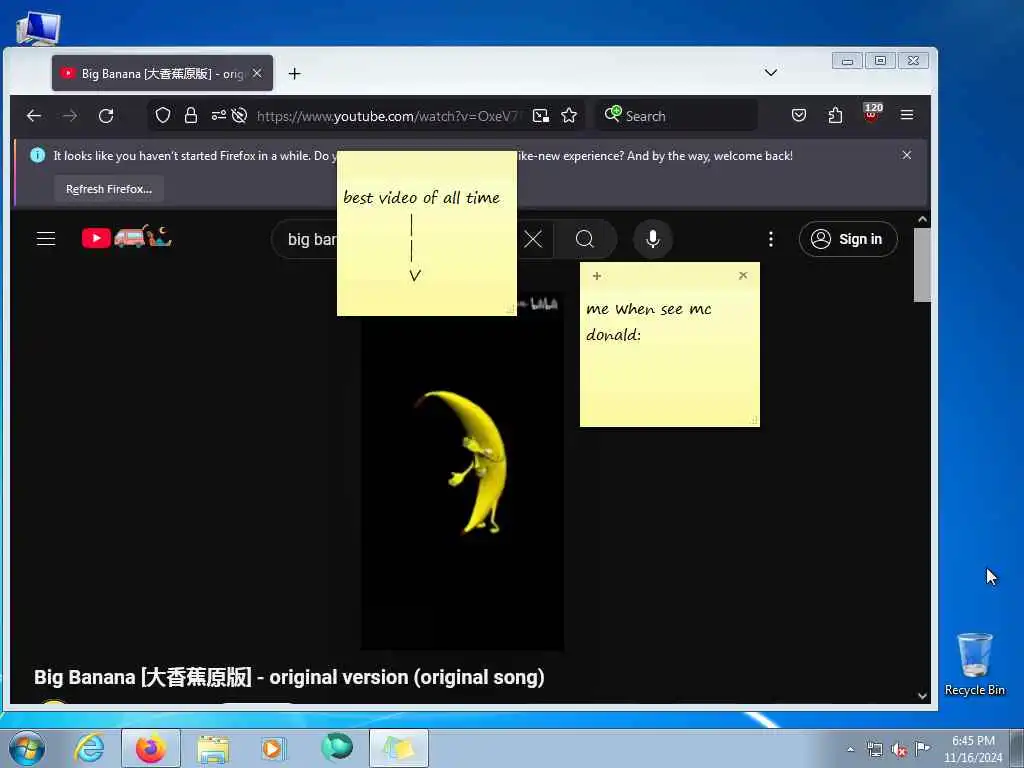
Task: Open the site permissions icon in the address bar
Action: (219, 116)
